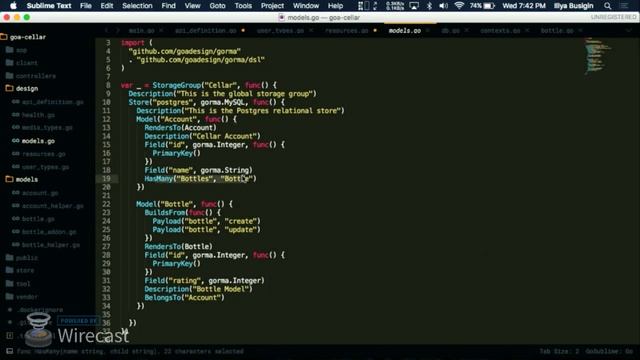Viewport: 640px width, 360px height.
Task: Open the Selection menu
Action: tap(137, 6)
